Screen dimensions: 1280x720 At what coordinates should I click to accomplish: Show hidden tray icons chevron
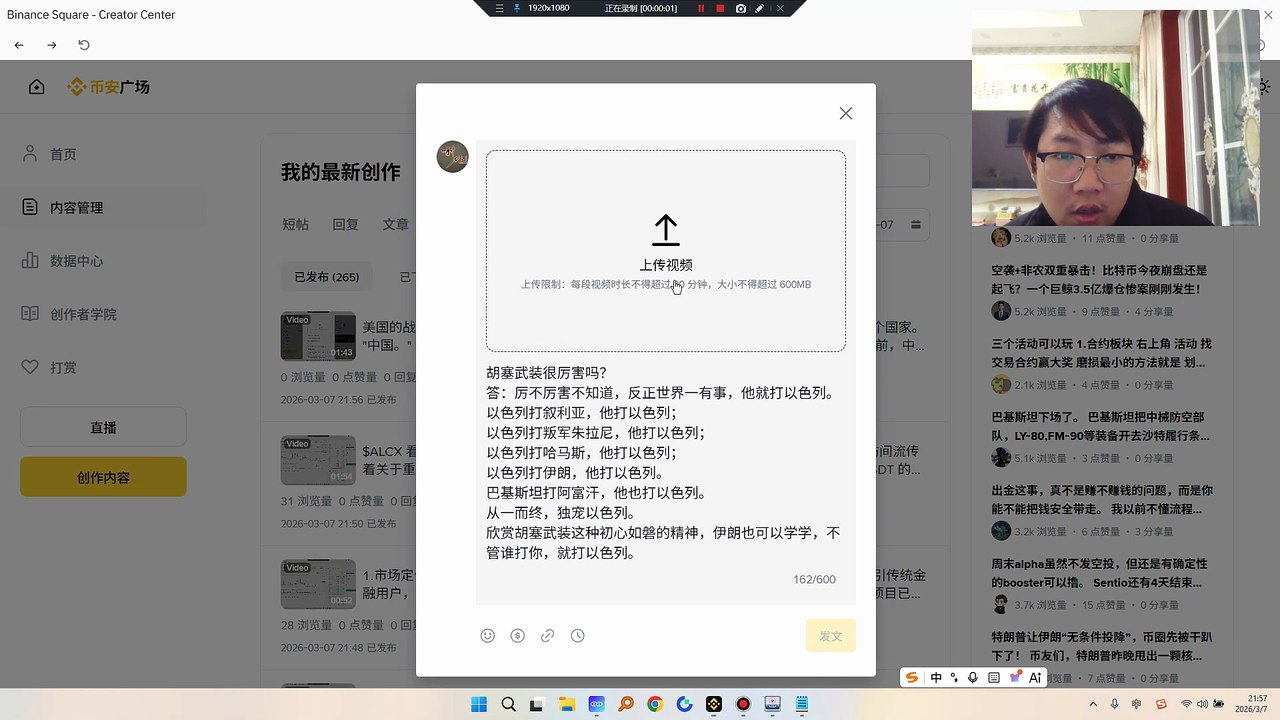coord(1093,704)
